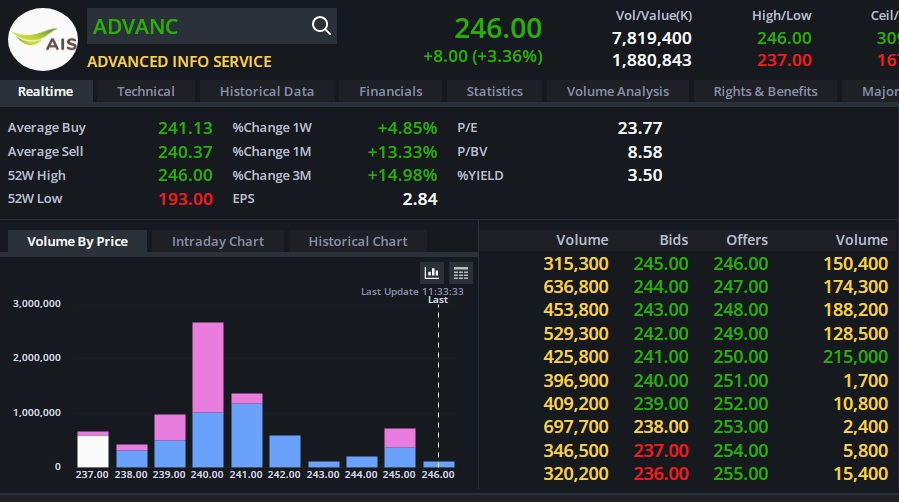The width and height of the screenshot is (899, 502).
Task: Select the Rights & Benefits tab
Action: [765, 91]
